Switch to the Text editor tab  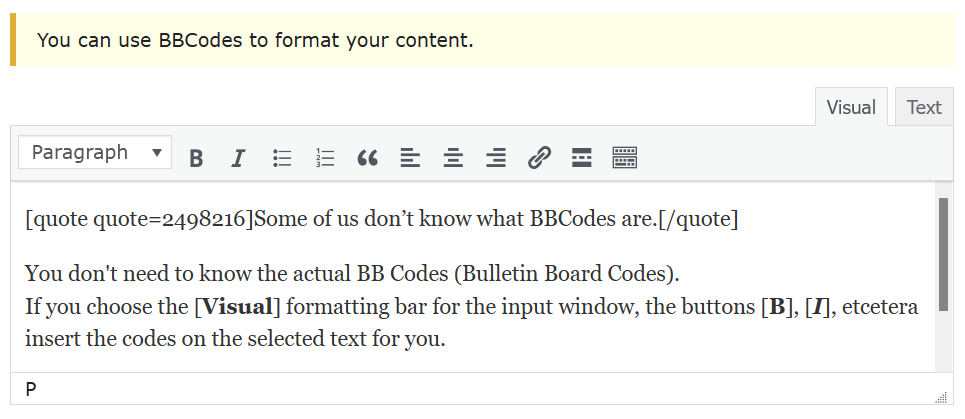(923, 107)
